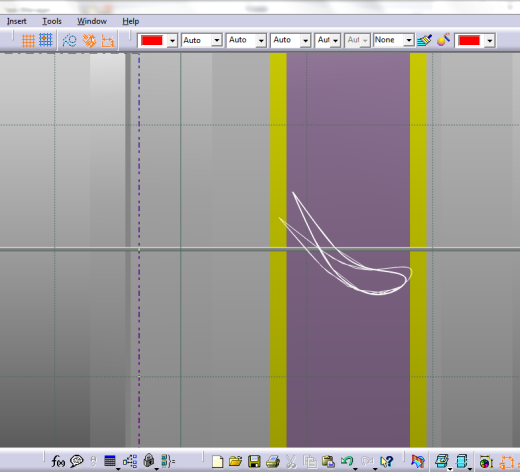Open the Design Table icon
This screenshot has width=520, height=472.
point(110,461)
